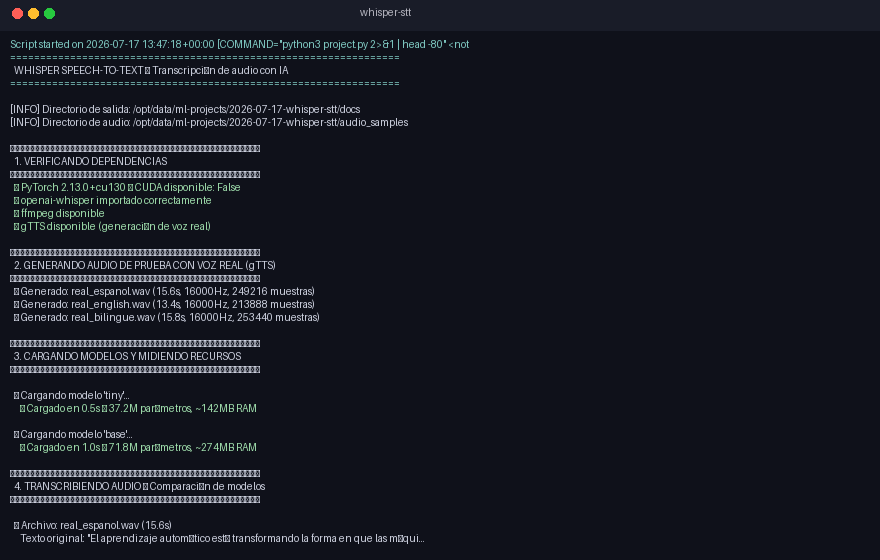The image size is (880, 560).
Task: Click the real_espanol.wav generated line
Action: point(164,291)
